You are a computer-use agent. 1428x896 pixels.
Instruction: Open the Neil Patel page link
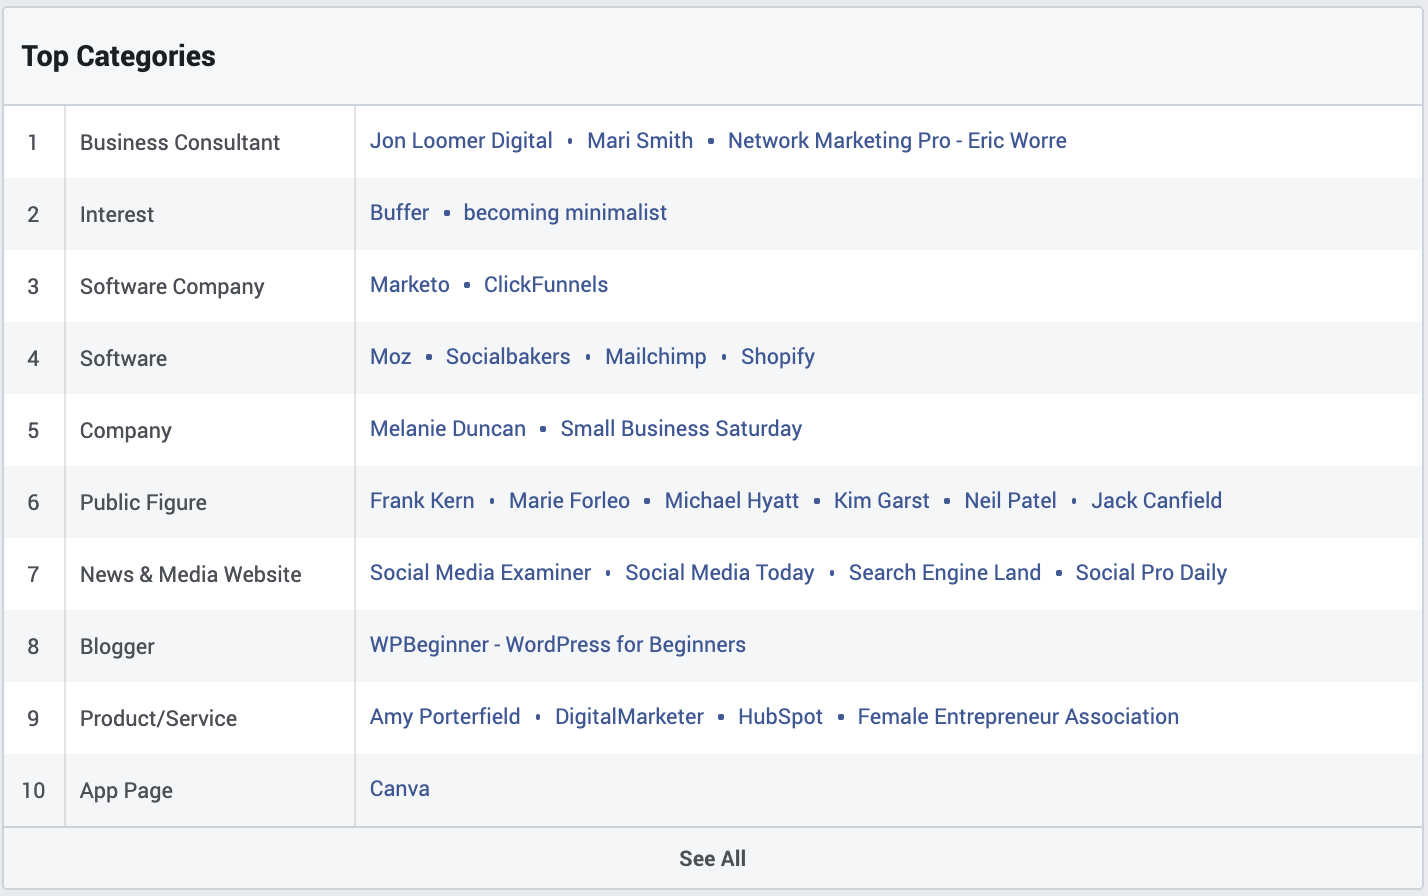[x=1010, y=501]
